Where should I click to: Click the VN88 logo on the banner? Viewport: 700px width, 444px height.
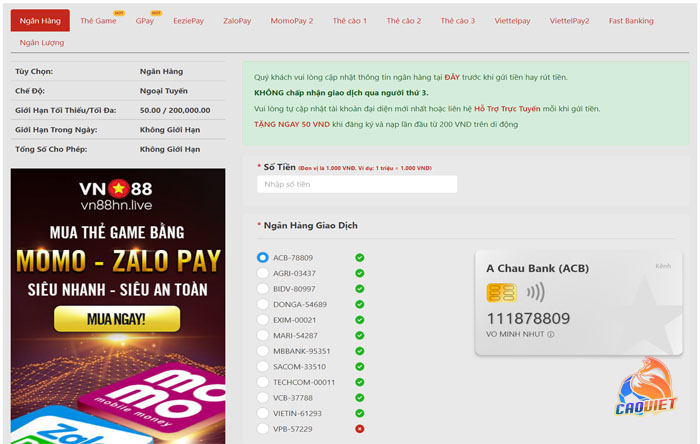(116, 189)
